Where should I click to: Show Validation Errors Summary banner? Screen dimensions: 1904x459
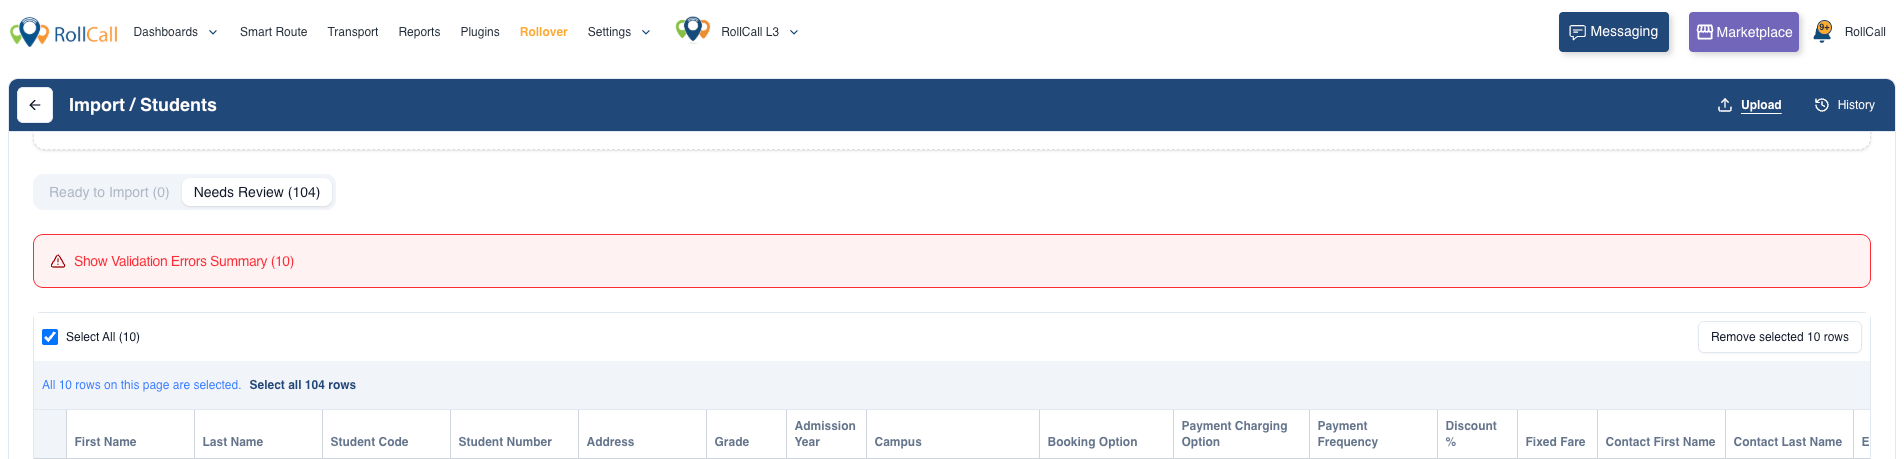pos(184,261)
